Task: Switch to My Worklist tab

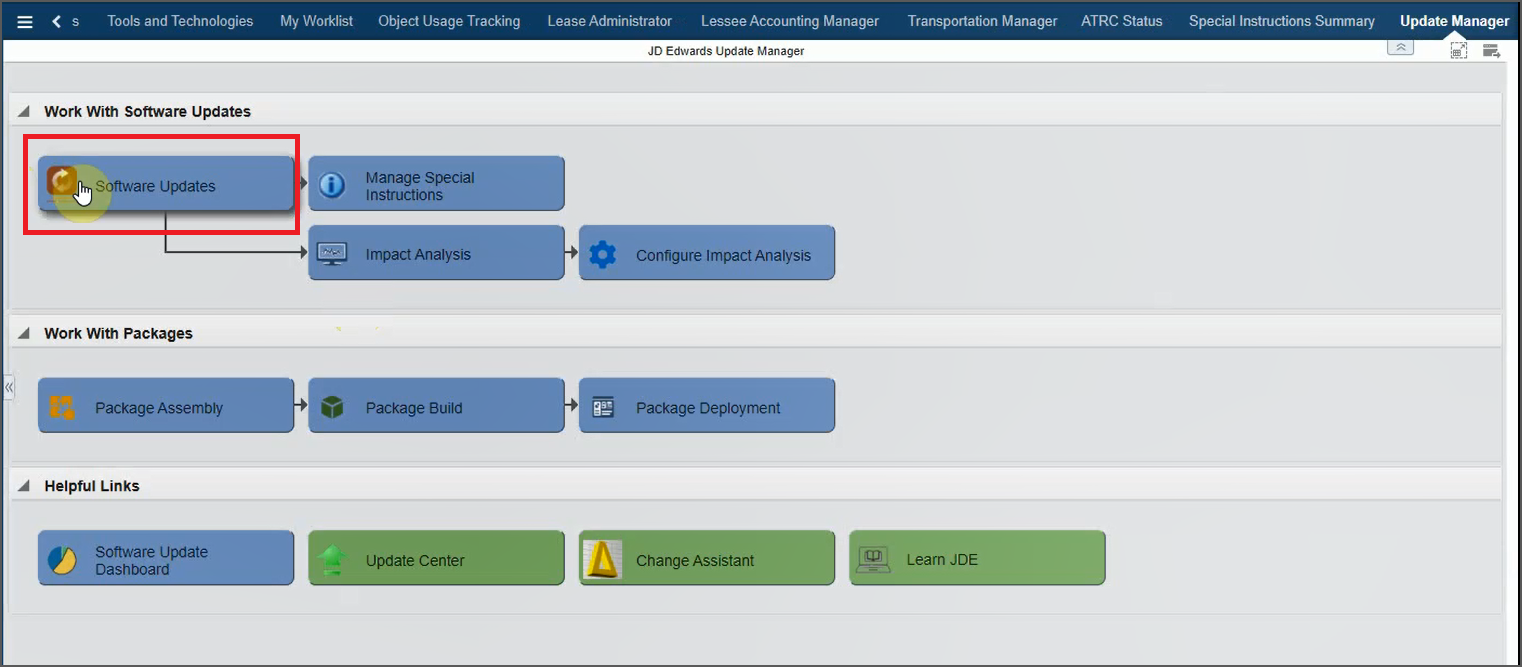Action: tap(316, 21)
